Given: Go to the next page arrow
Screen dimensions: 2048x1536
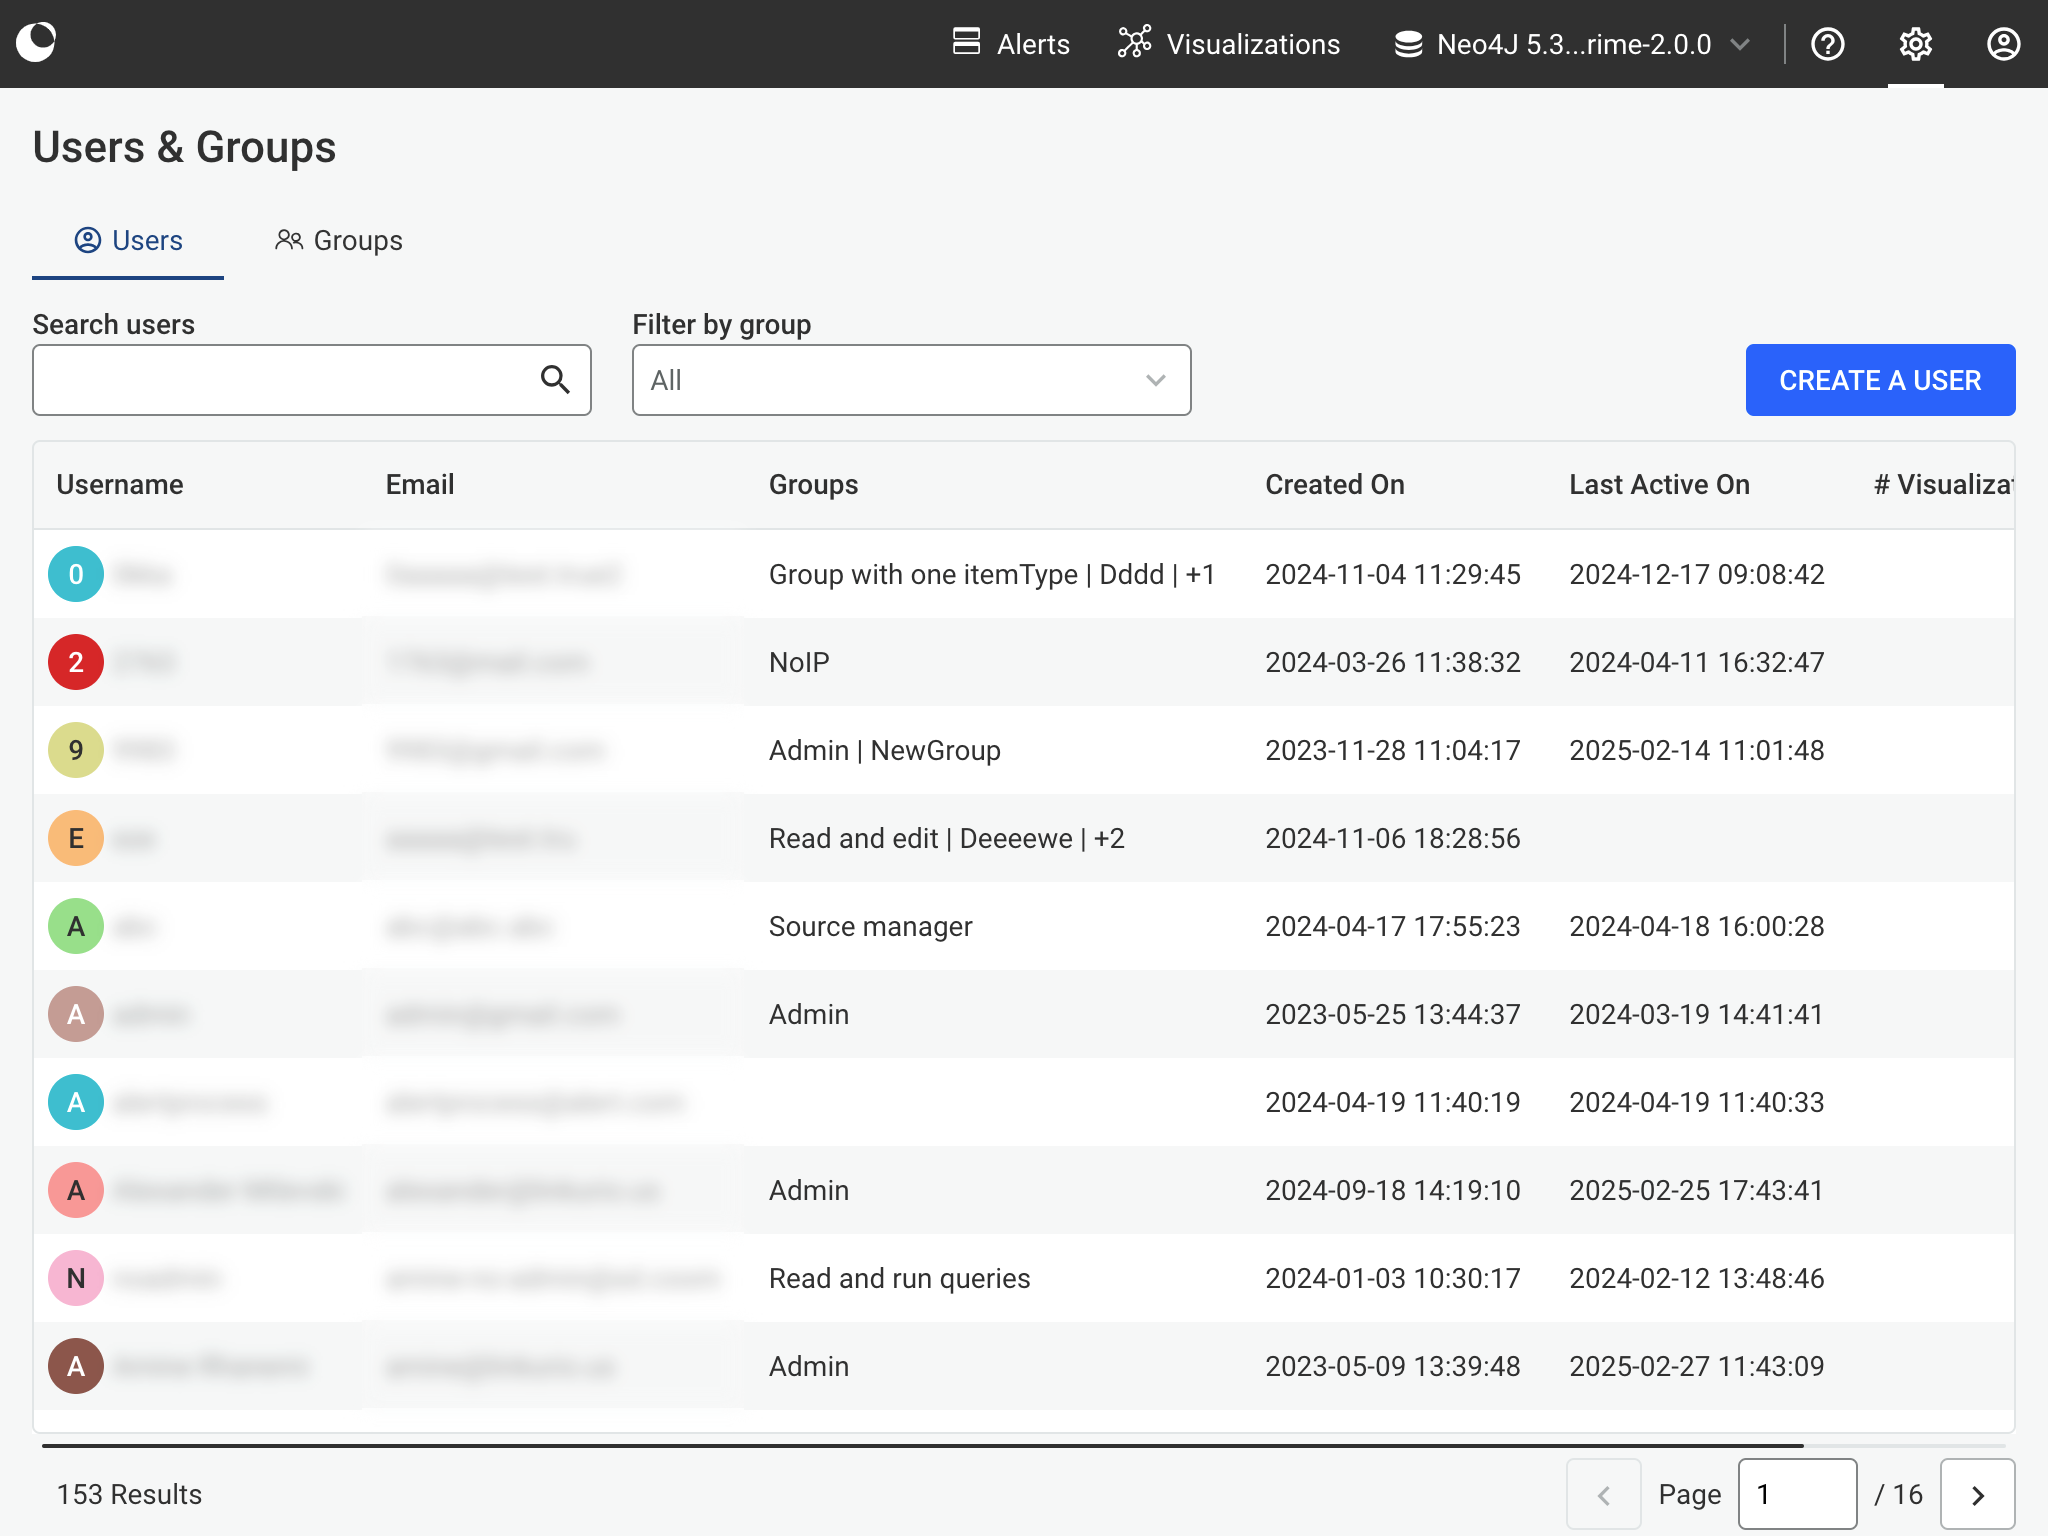Looking at the screenshot, I should [1978, 1494].
